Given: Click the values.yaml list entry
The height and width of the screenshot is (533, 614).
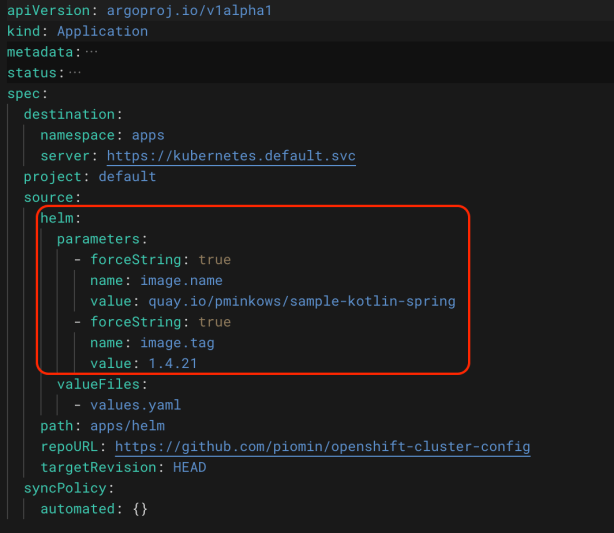Looking at the screenshot, I should (135, 405).
